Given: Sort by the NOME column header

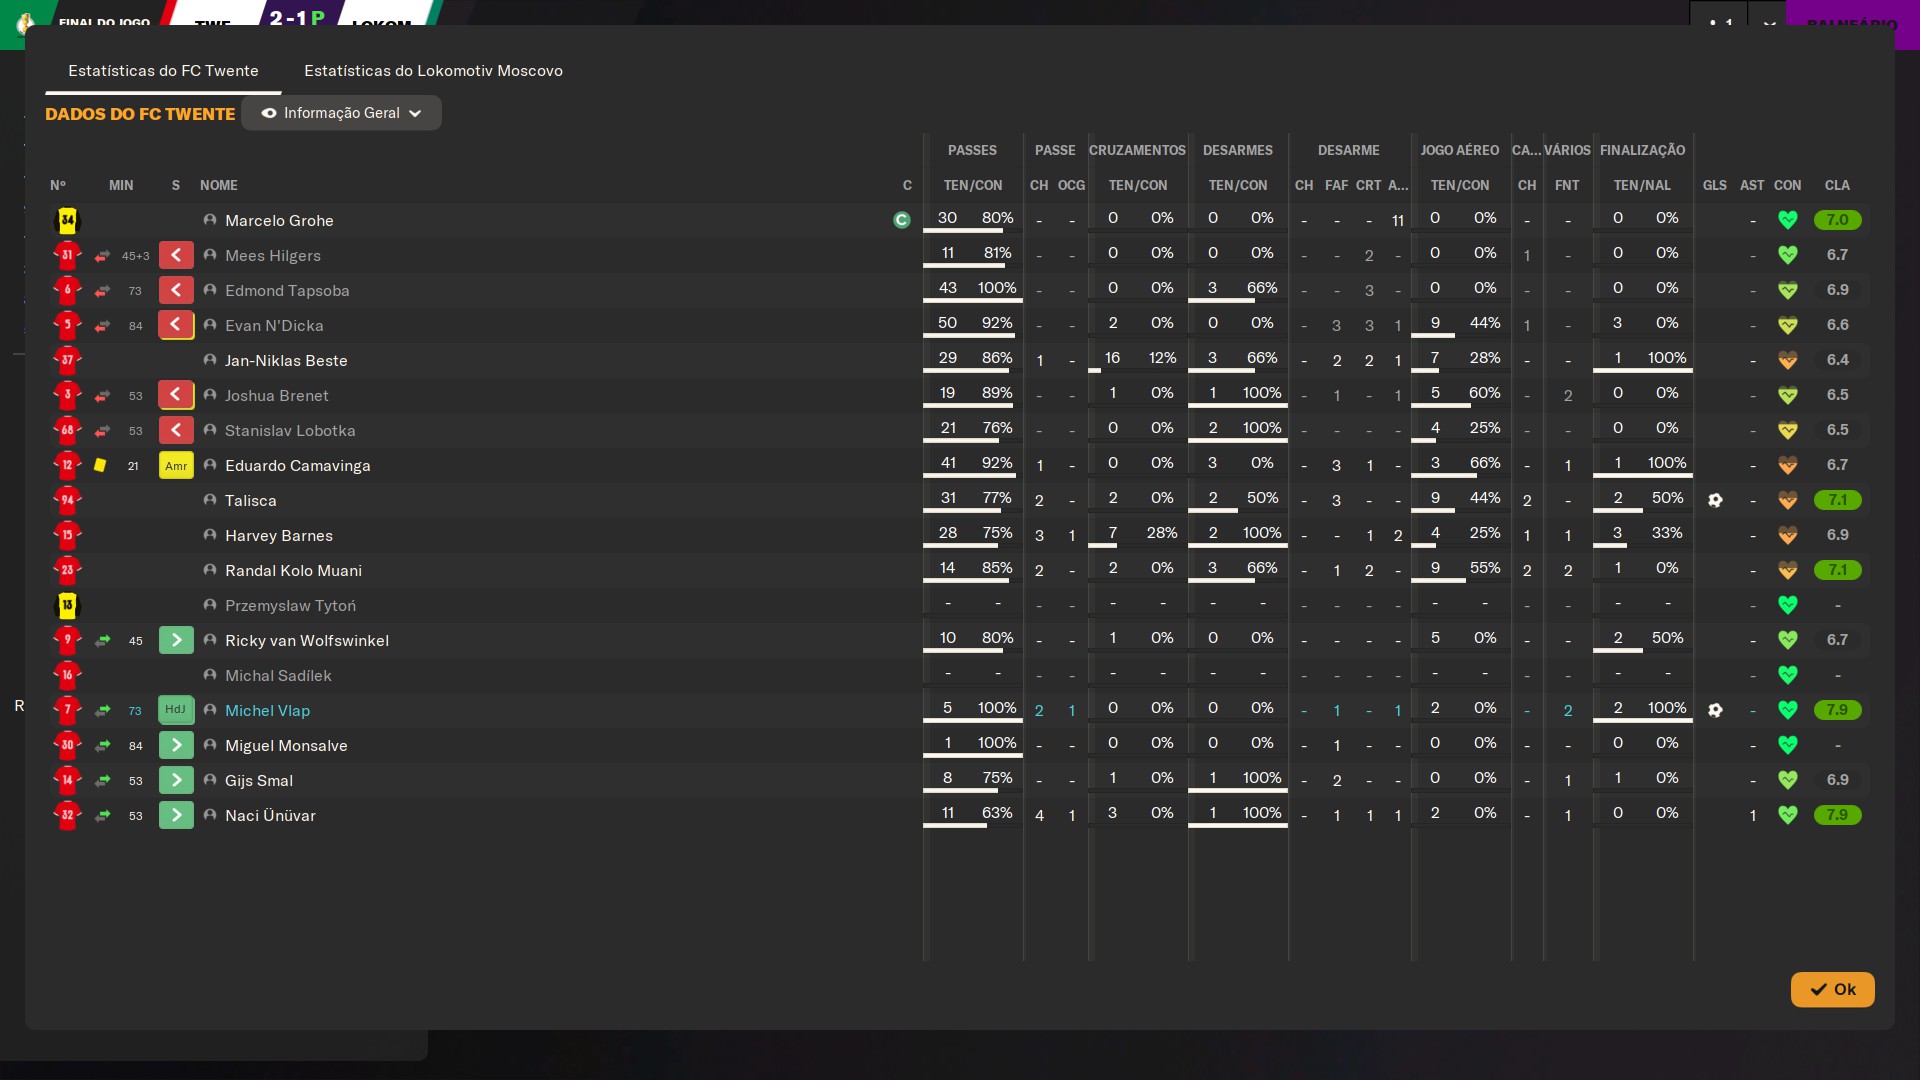Looking at the screenshot, I should 218,185.
